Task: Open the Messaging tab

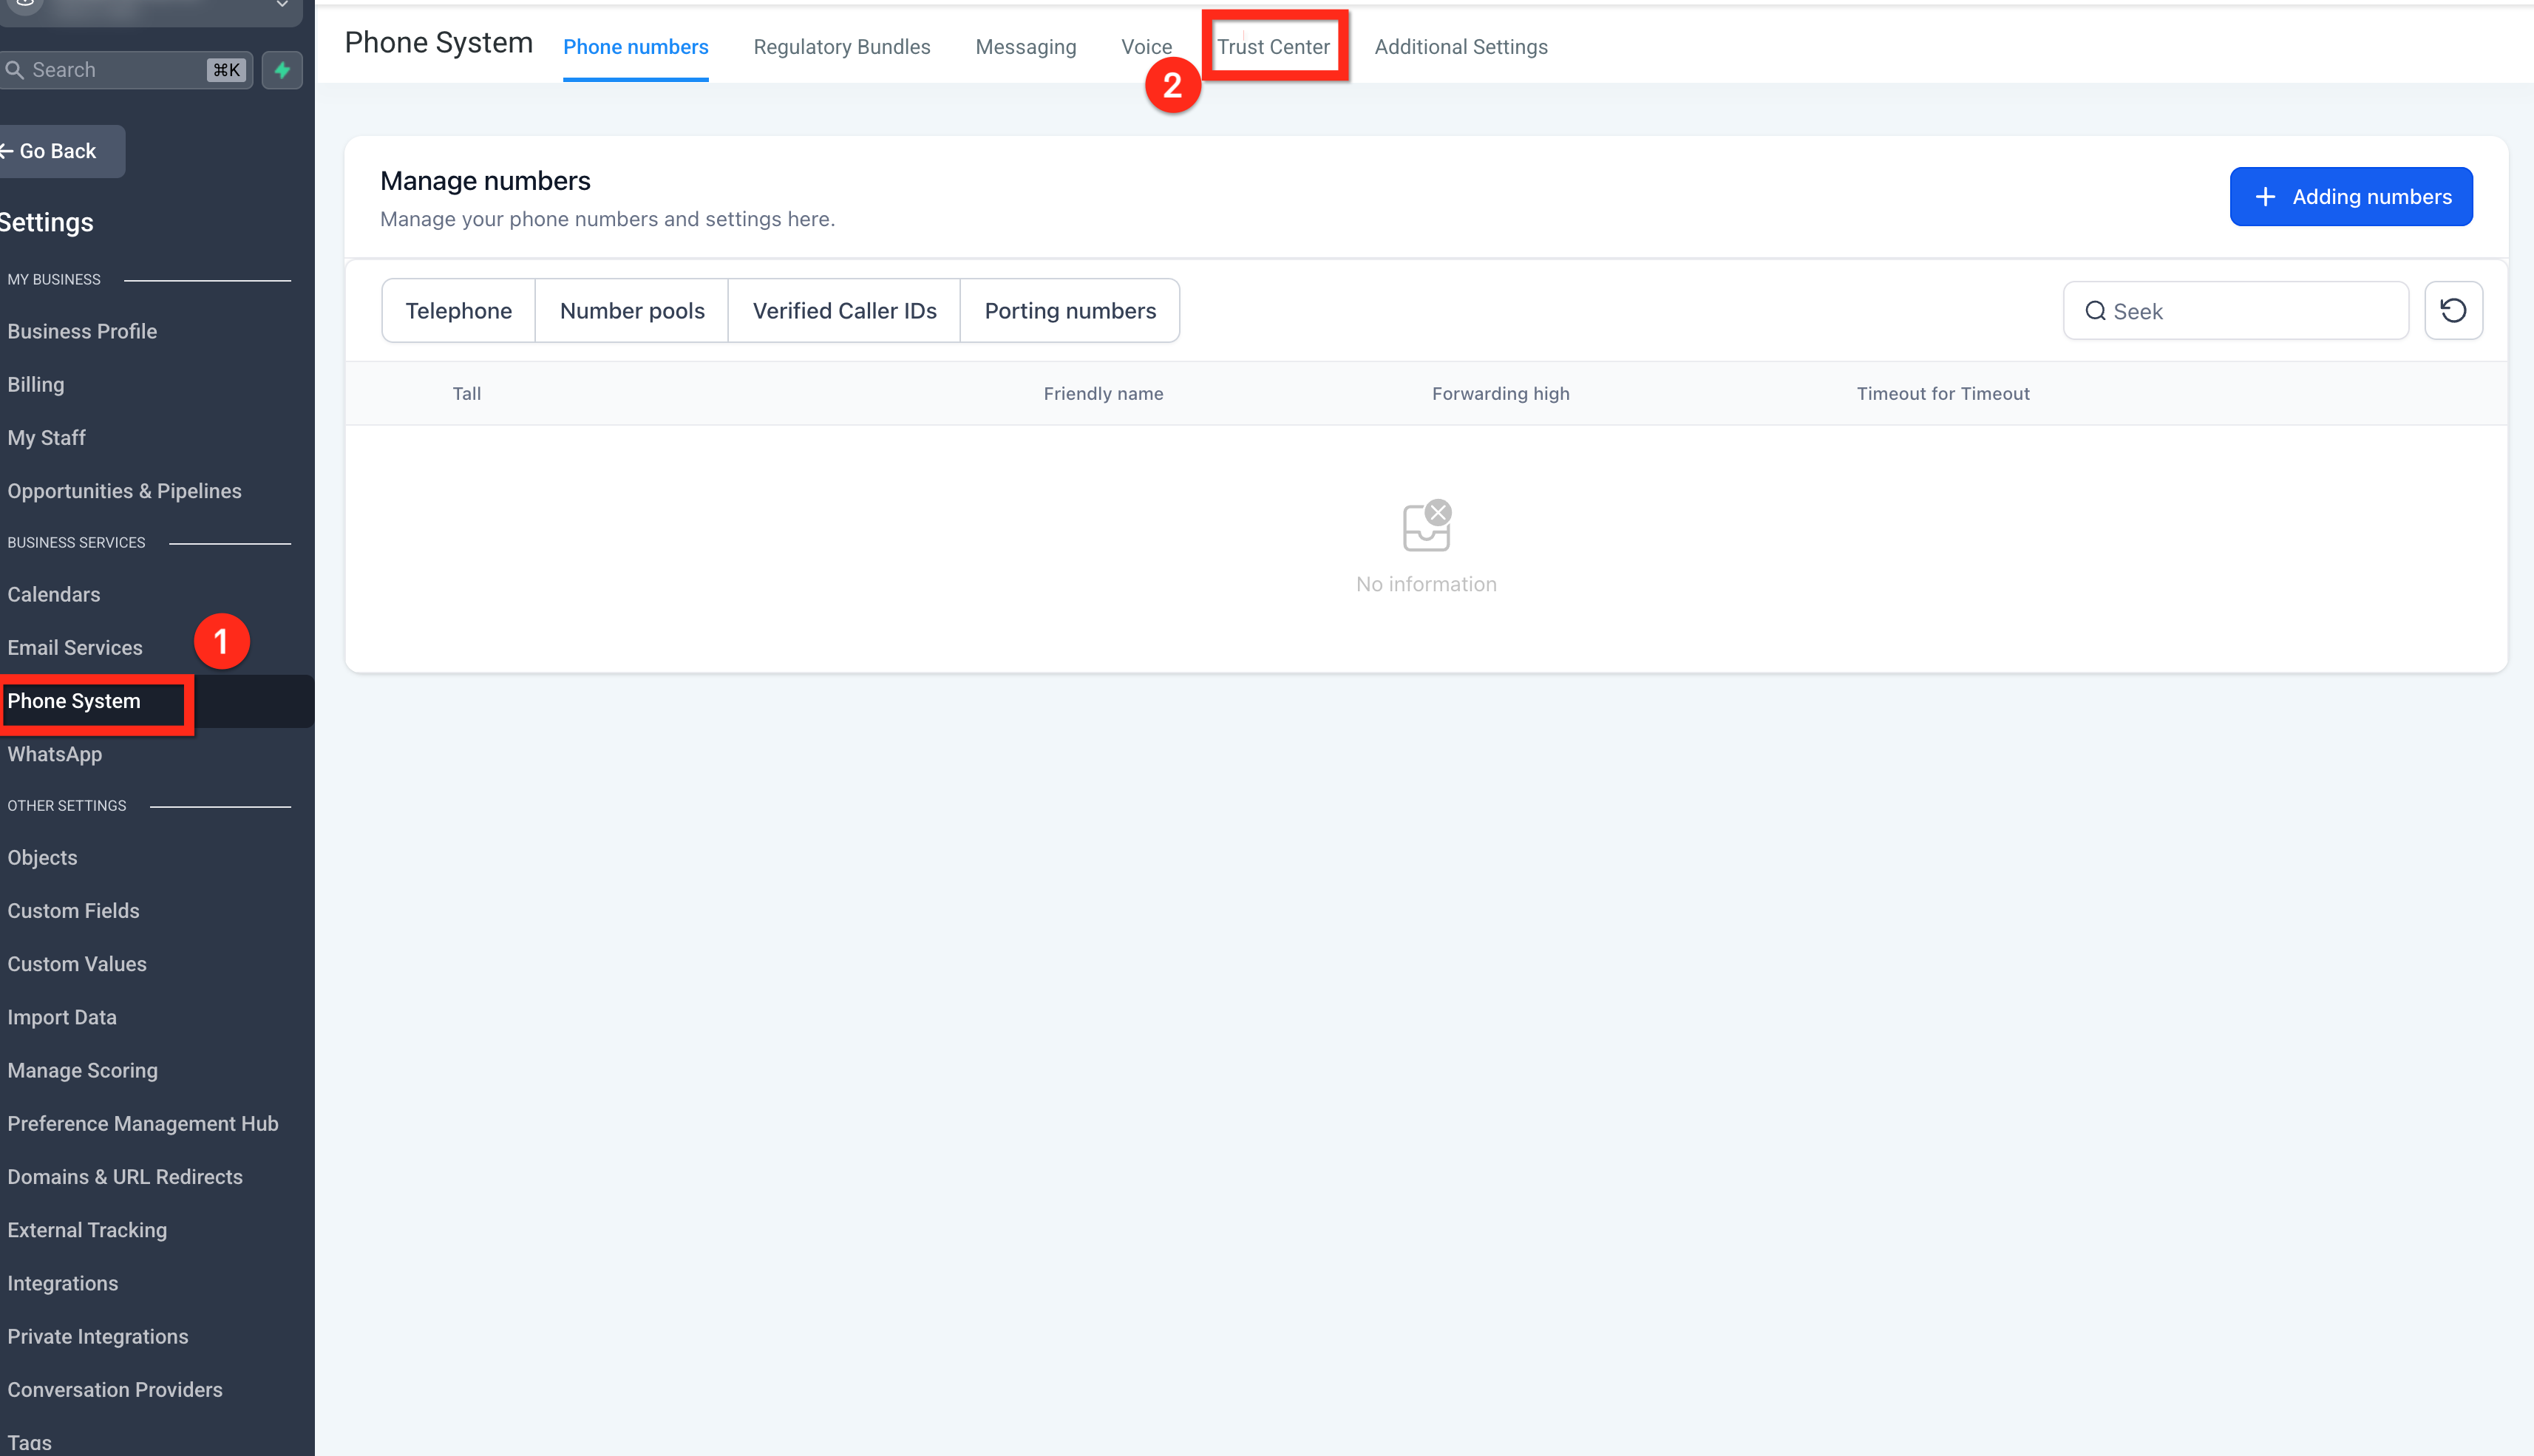Action: pyautogui.click(x=1026, y=46)
